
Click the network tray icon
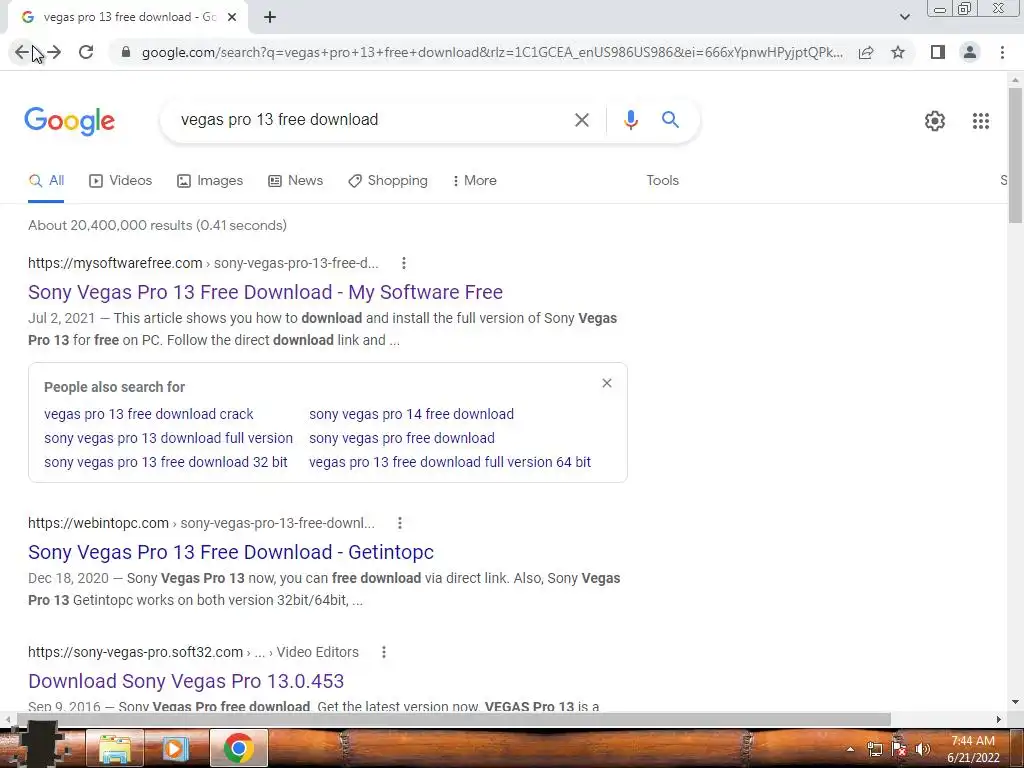click(x=874, y=750)
